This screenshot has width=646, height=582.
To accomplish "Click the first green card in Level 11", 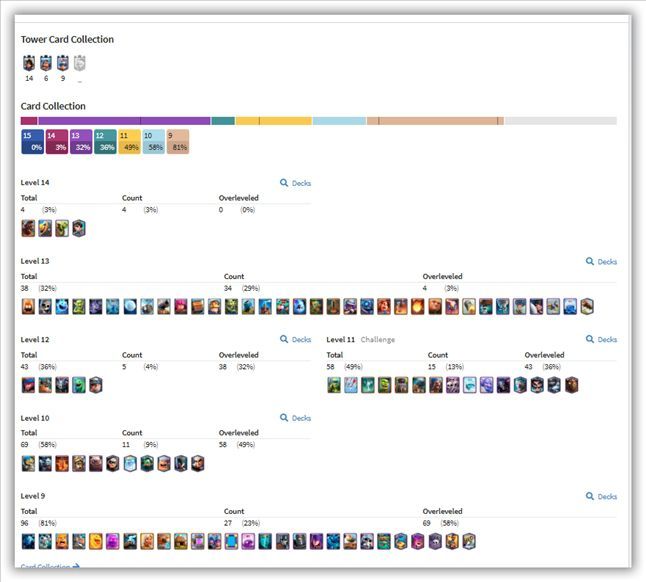I will coord(334,385).
